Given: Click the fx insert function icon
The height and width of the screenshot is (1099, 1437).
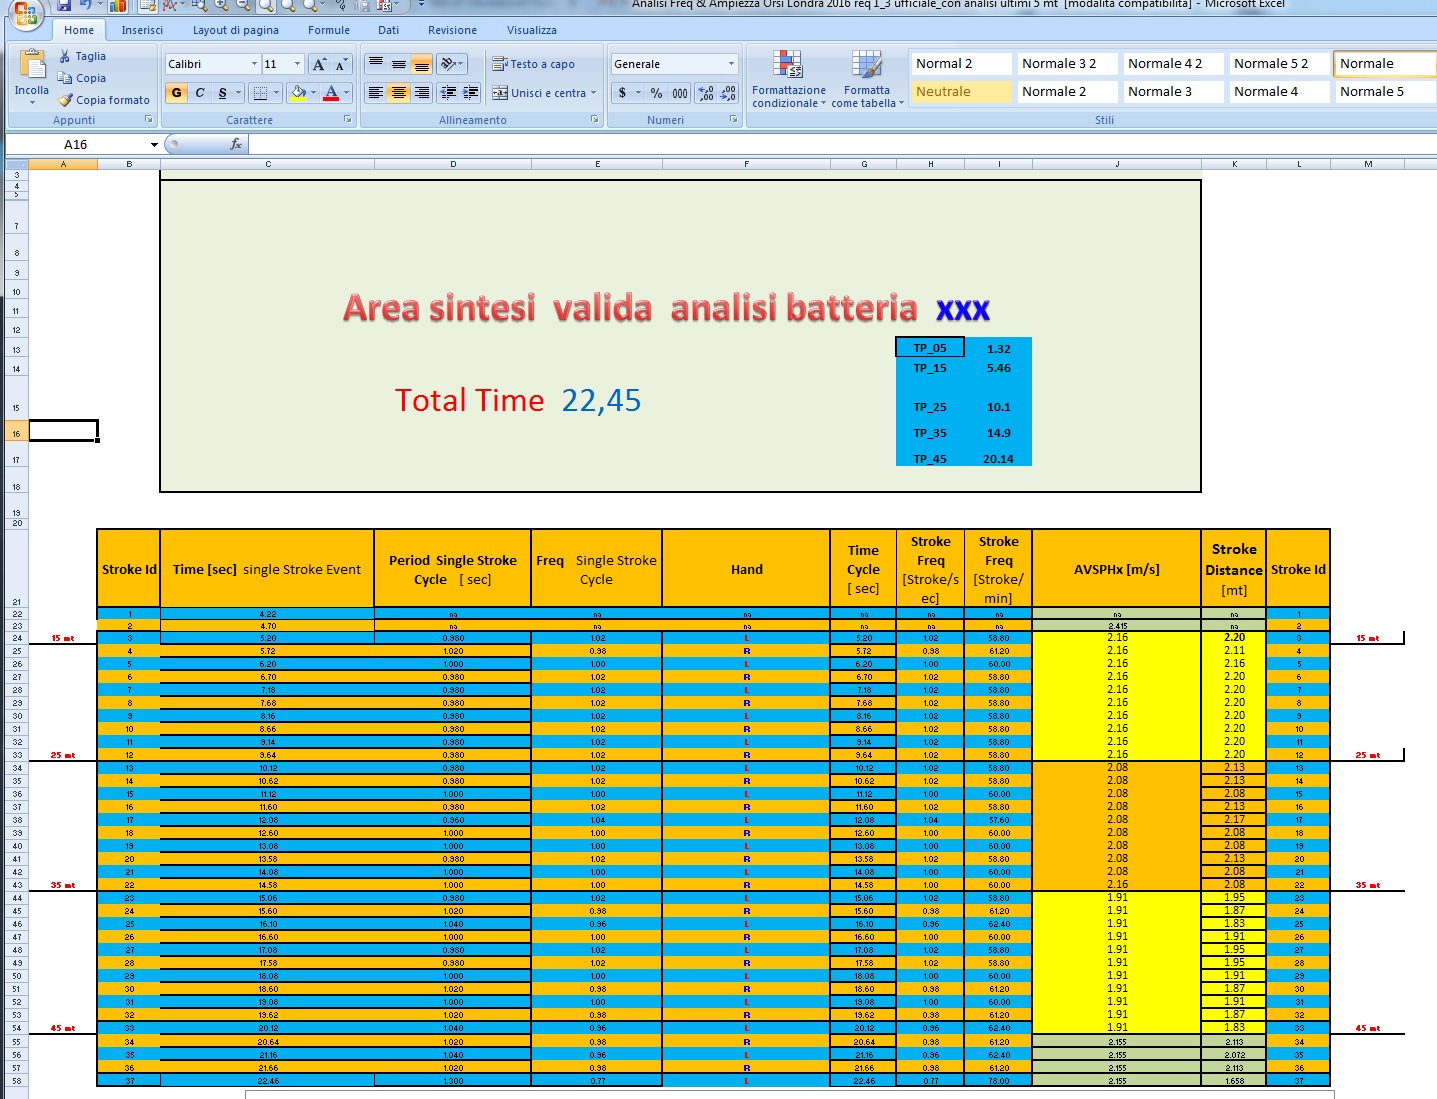Looking at the screenshot, I should 236,144.
